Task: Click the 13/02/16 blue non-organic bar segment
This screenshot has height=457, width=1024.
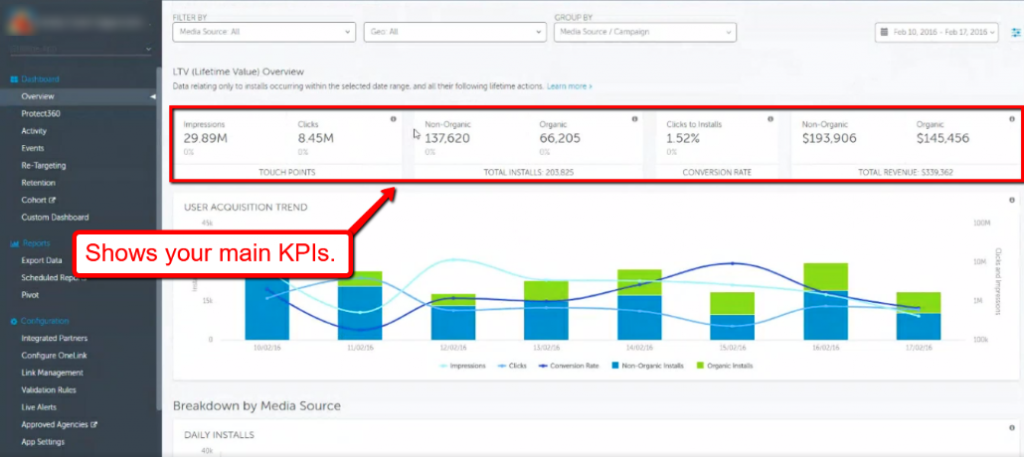Action: pos(546,320)
